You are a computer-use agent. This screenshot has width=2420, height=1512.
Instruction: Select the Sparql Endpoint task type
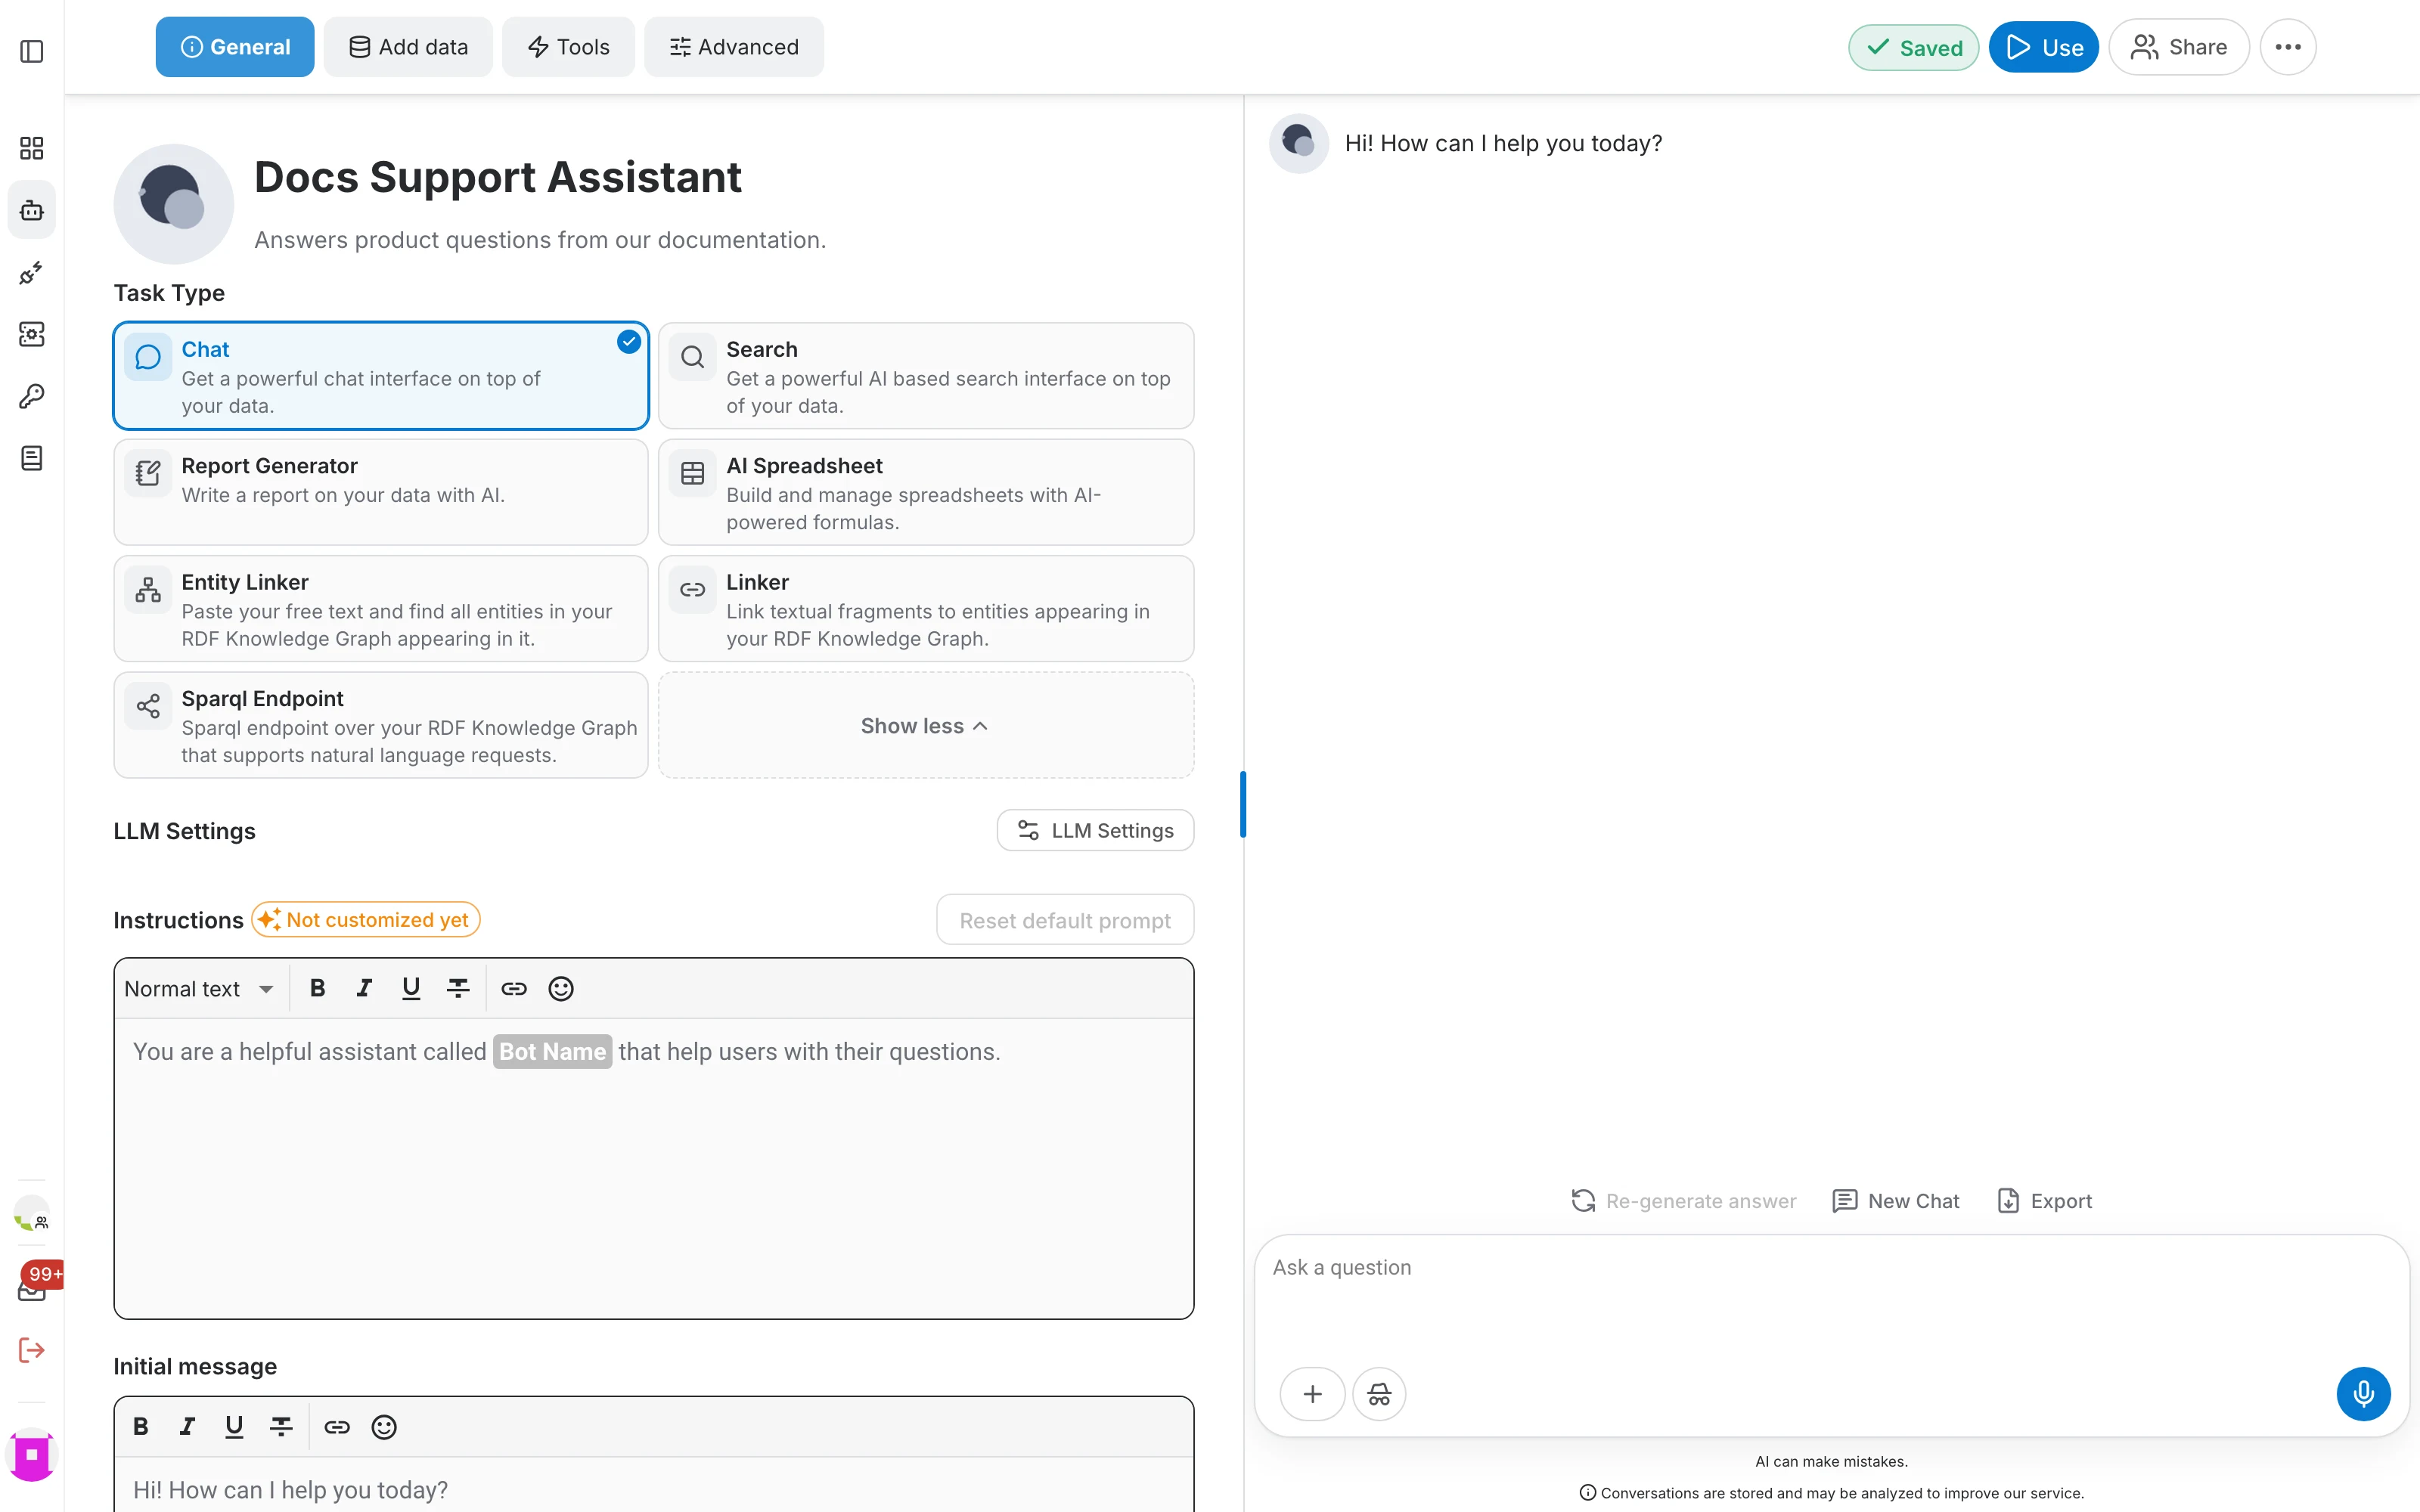pyautogui.click(x=381, y=725)
